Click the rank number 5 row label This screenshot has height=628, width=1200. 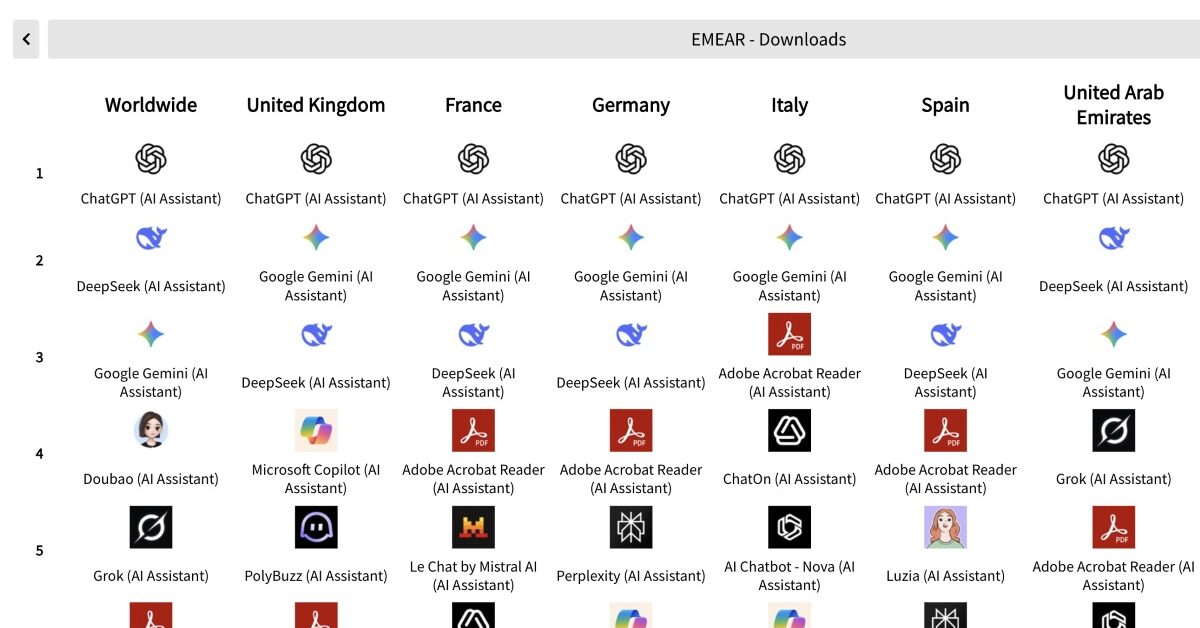(x=40, y=550)
